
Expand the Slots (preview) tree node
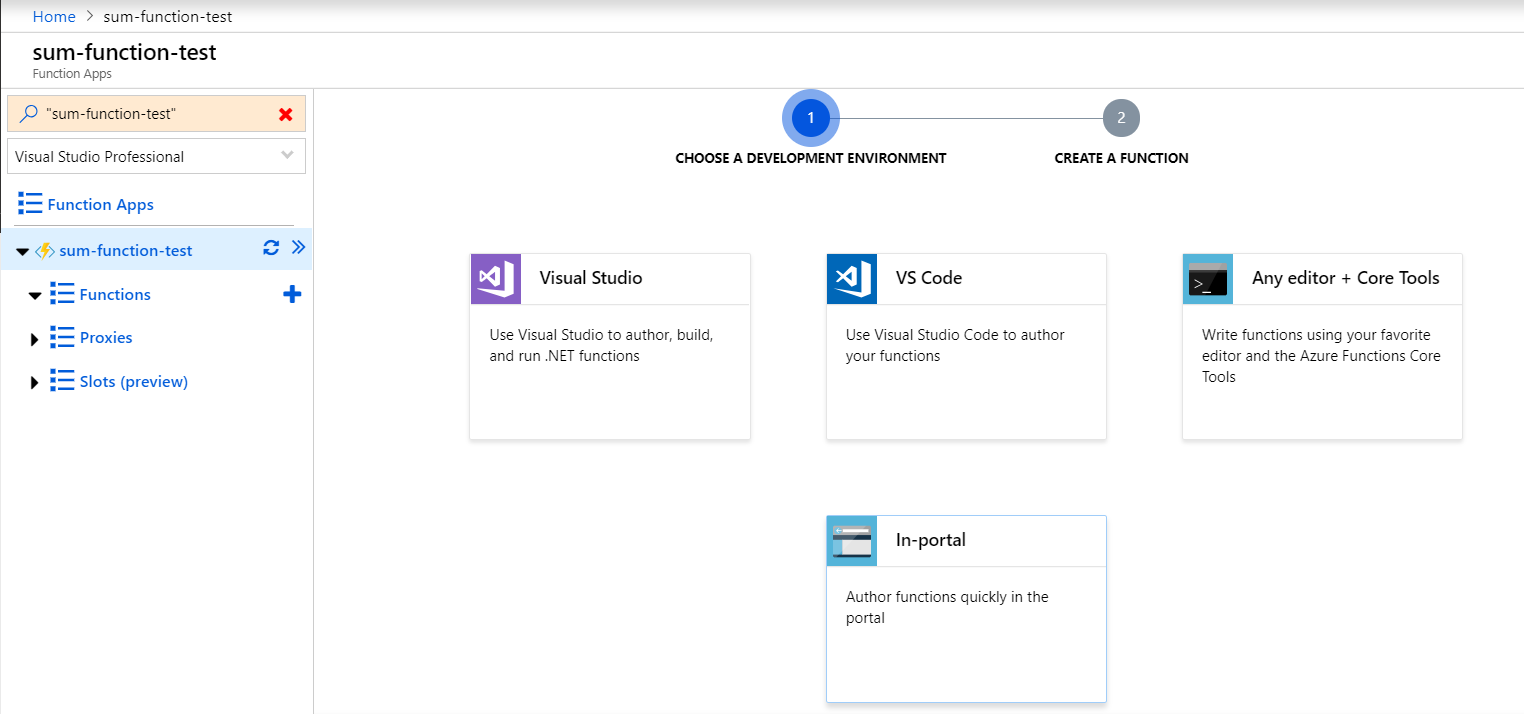(x=35, y=382)
